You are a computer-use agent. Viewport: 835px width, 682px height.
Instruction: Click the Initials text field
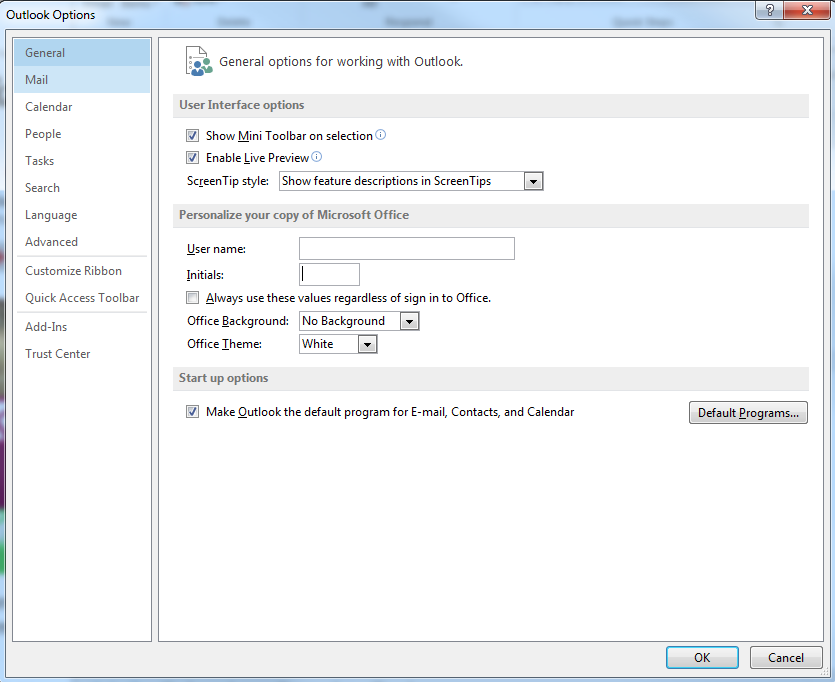(x=329, y=275)
